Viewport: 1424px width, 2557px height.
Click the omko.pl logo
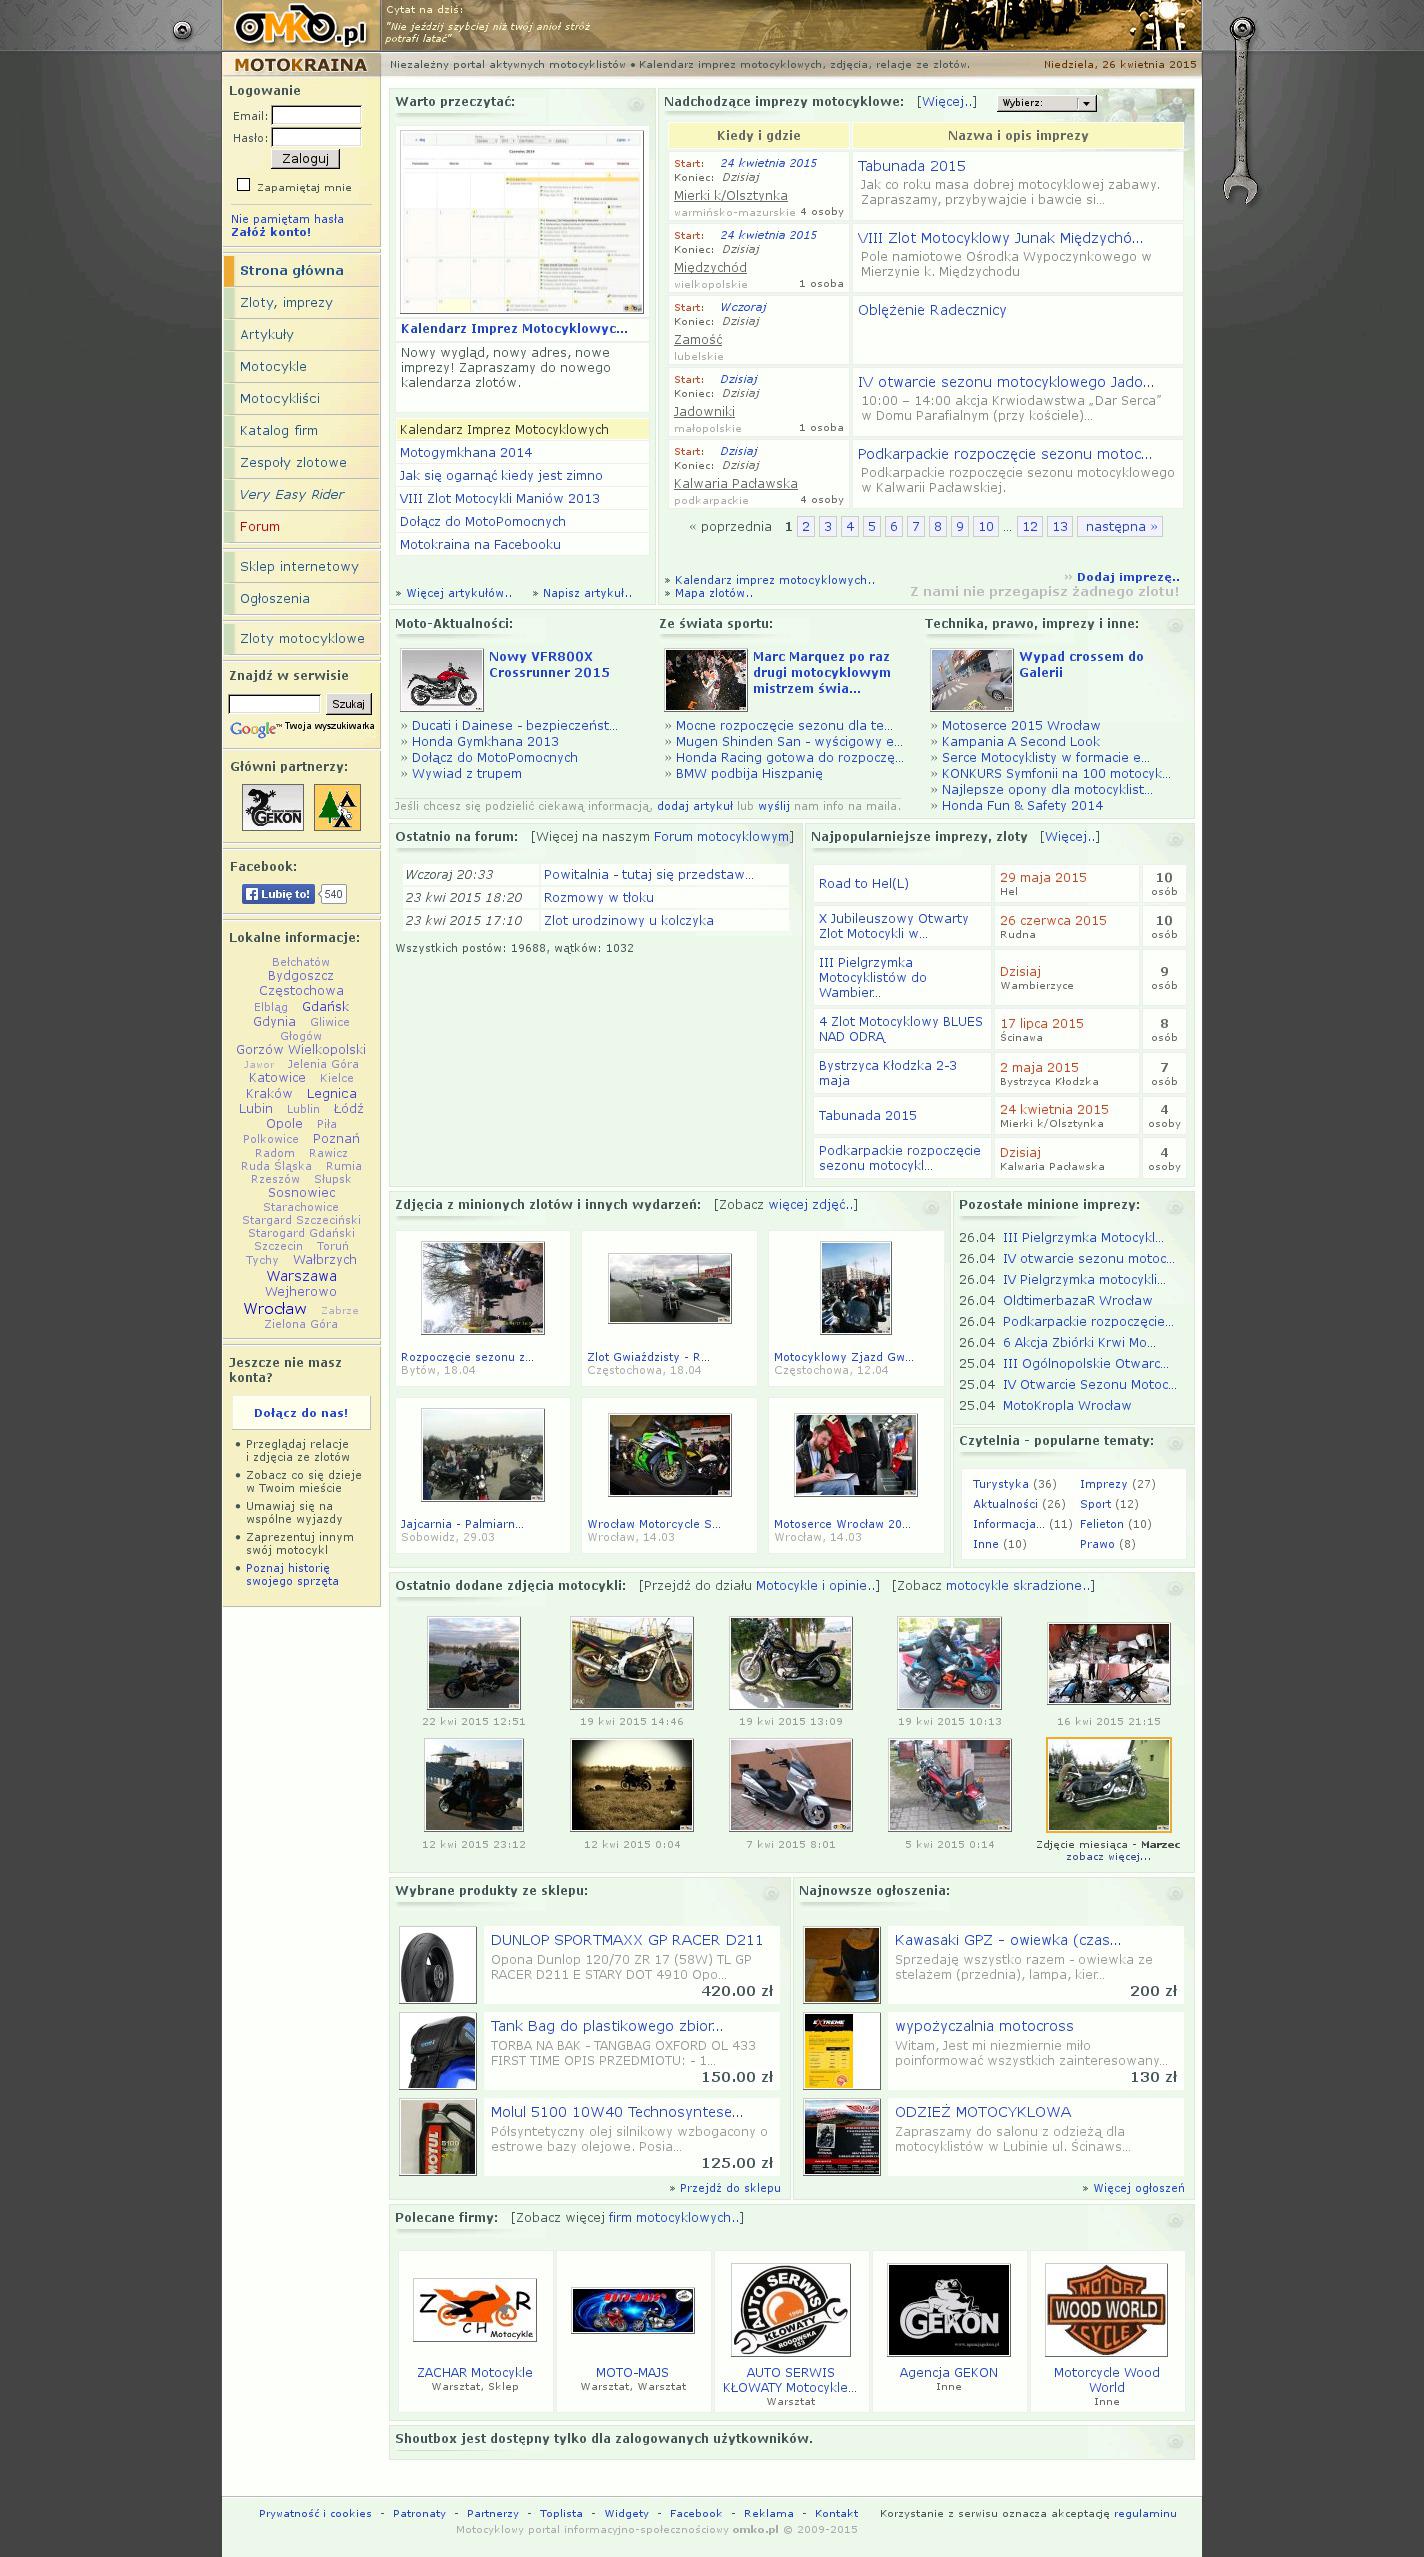[300, 26]
